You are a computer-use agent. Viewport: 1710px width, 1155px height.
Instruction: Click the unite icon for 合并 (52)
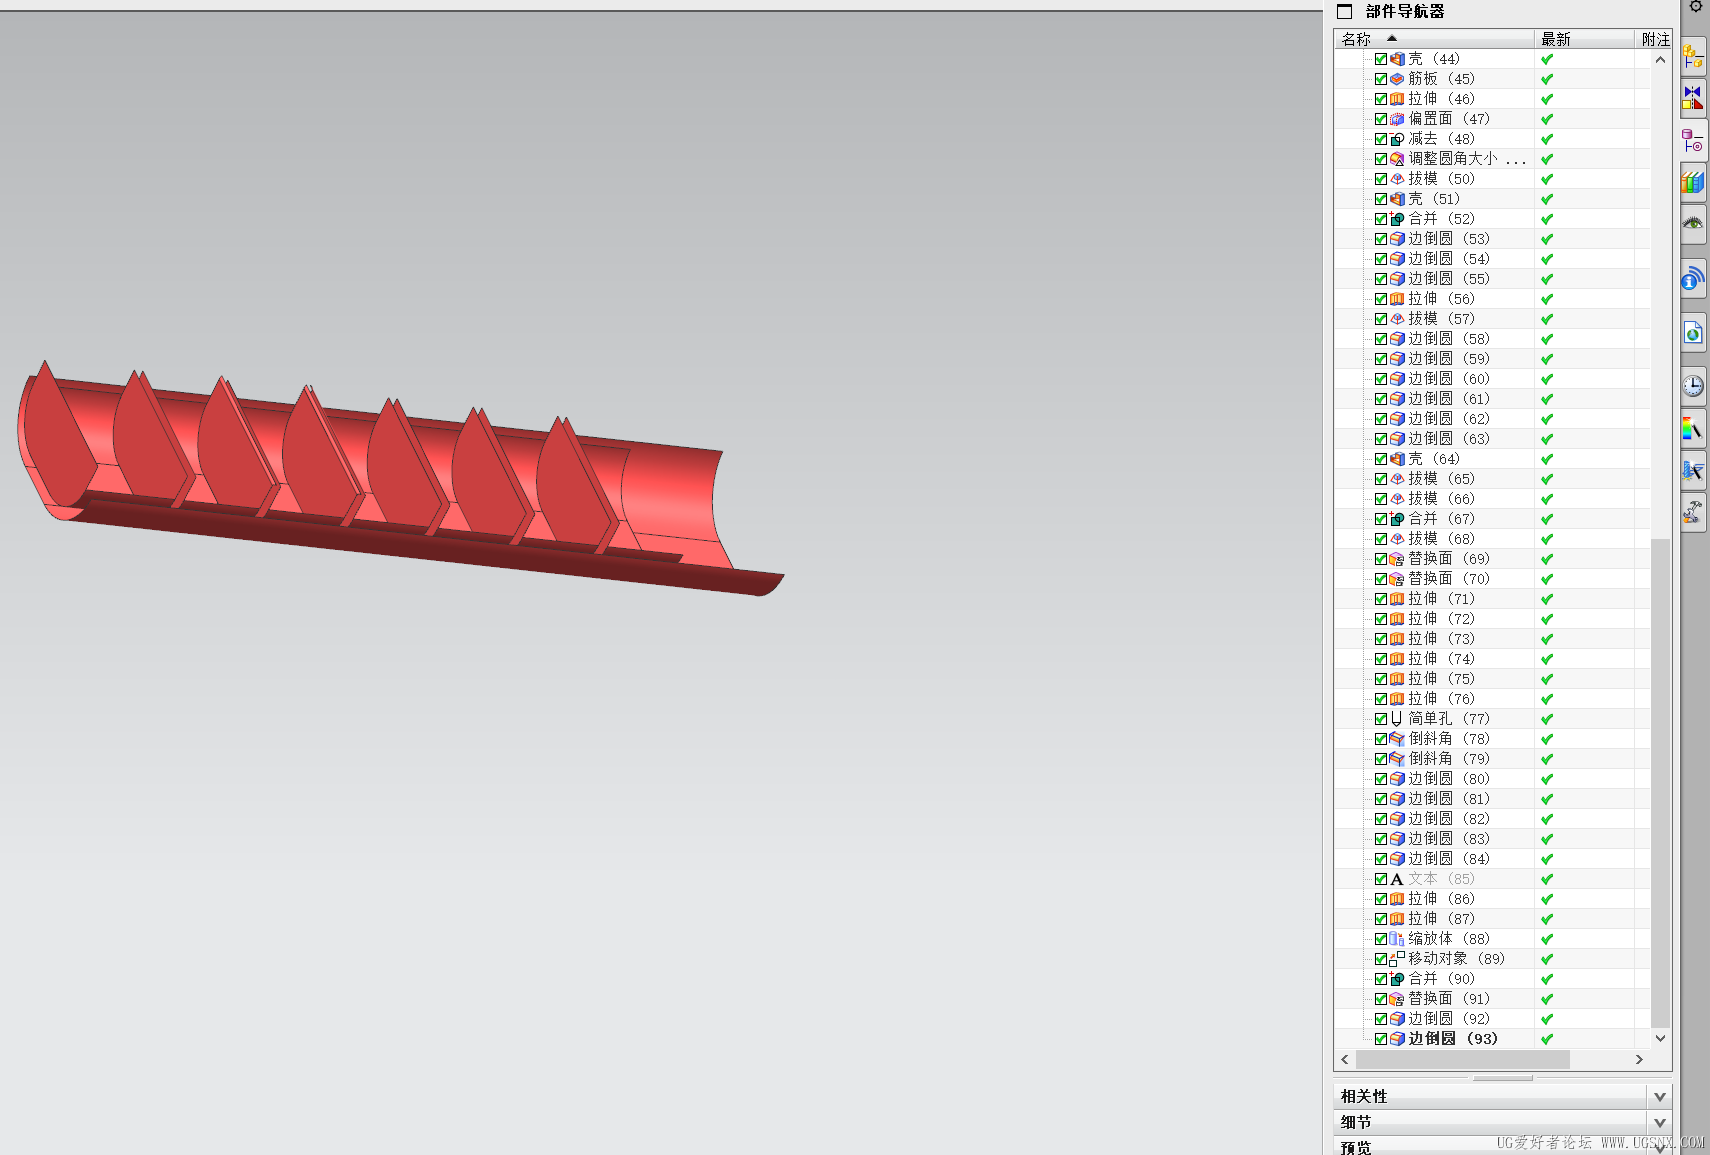pyautogui.click(x=1397, y=219)
